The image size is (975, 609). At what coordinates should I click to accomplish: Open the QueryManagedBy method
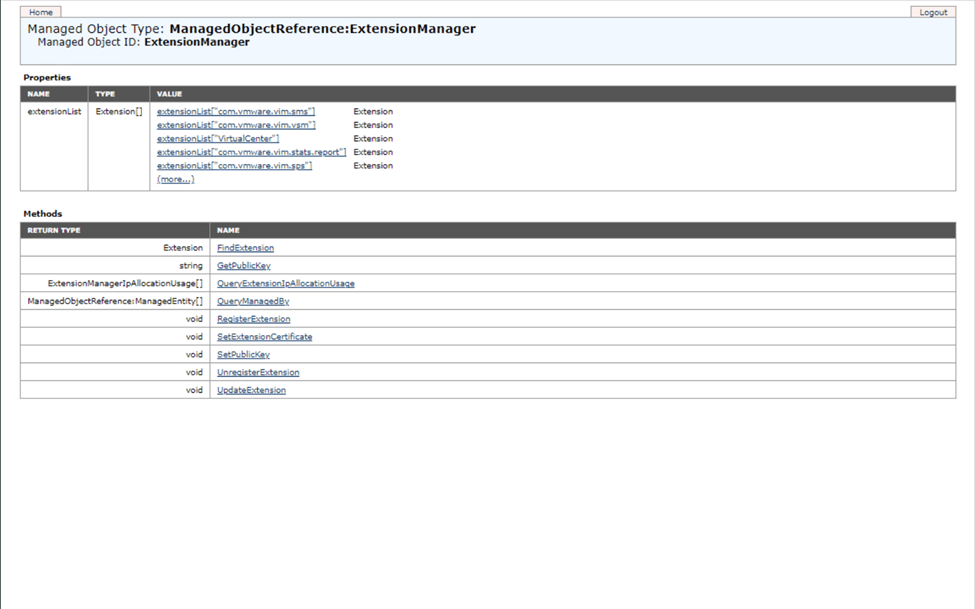253,301
